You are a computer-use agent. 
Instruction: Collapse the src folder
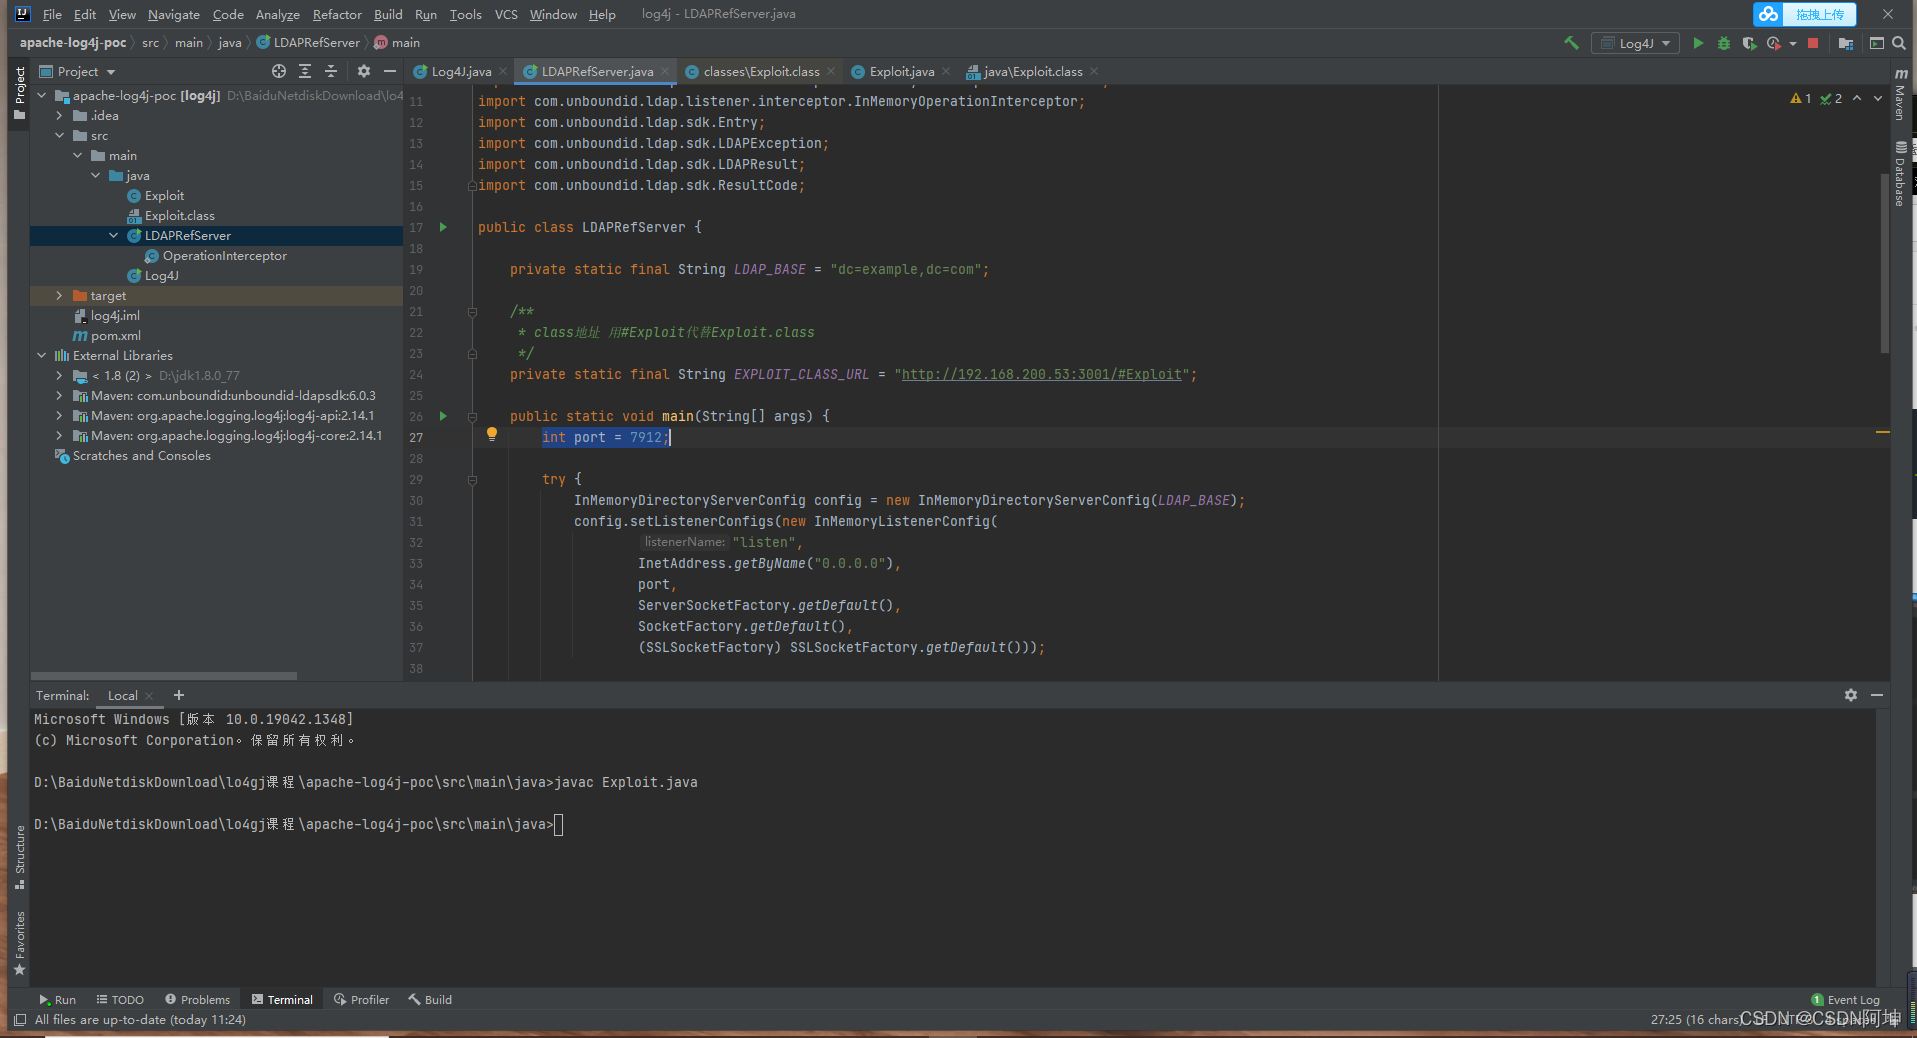[x=60, y=136]
